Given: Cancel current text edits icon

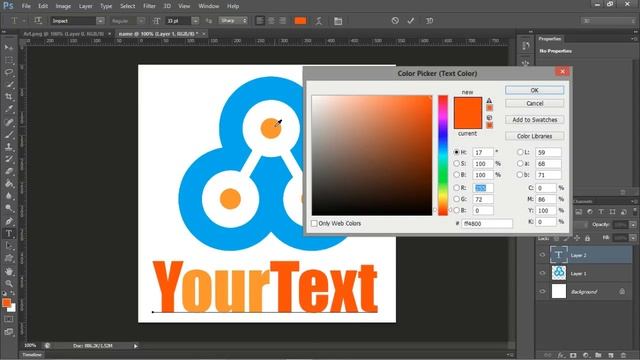Looking at the screenshot, I should [395, 20].
